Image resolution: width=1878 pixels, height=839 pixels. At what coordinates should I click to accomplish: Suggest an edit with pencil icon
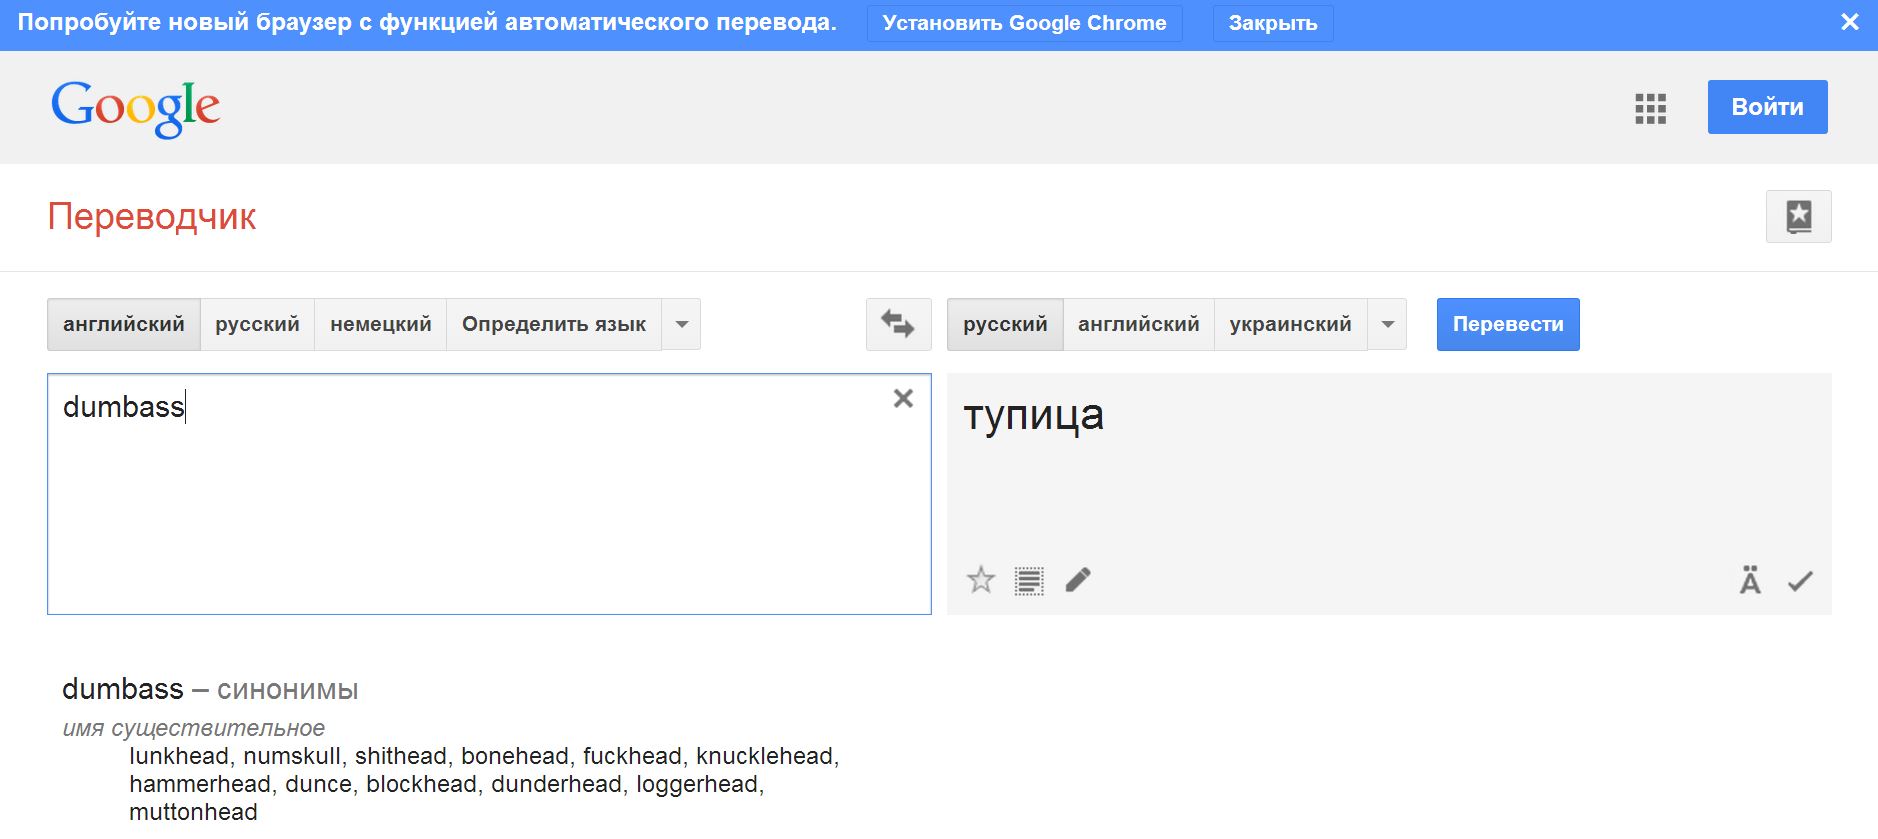click(x=1078, y=580)
